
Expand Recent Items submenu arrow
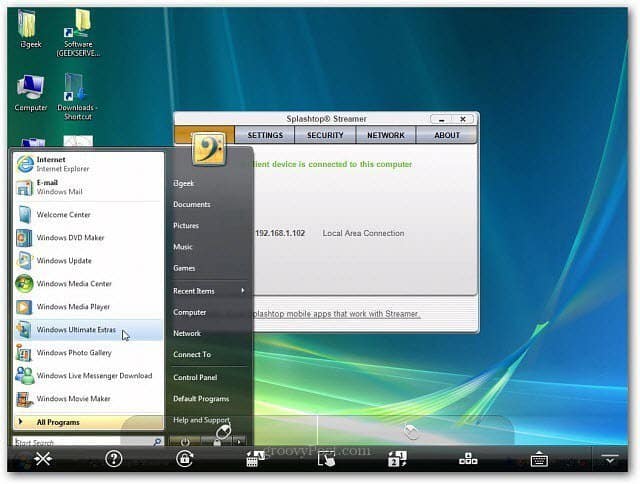pyautogui.click(x=243, y=291)
